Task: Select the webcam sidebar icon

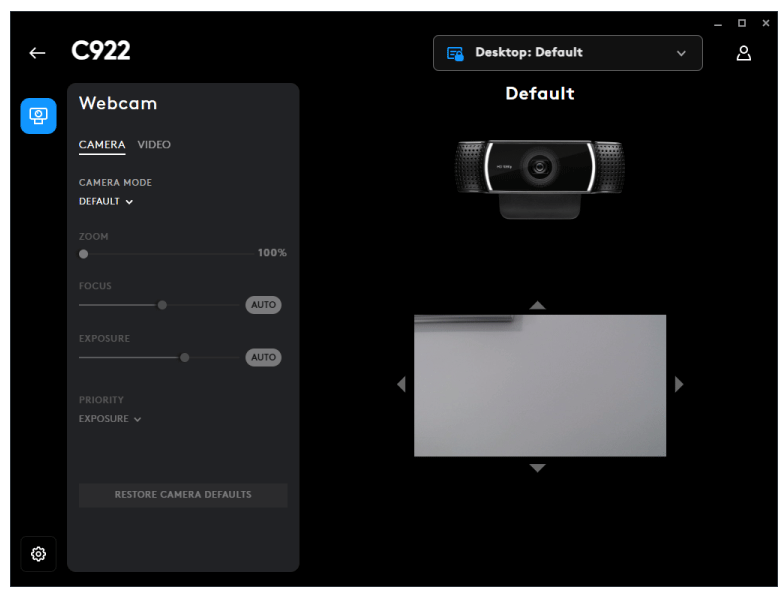Action: click(38, 116)
